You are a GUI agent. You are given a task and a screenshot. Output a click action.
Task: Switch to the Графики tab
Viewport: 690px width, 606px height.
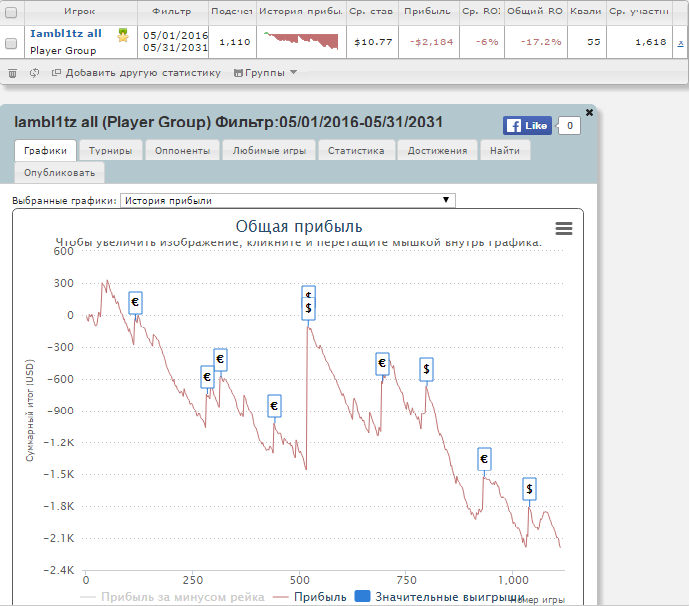(45, 151)
